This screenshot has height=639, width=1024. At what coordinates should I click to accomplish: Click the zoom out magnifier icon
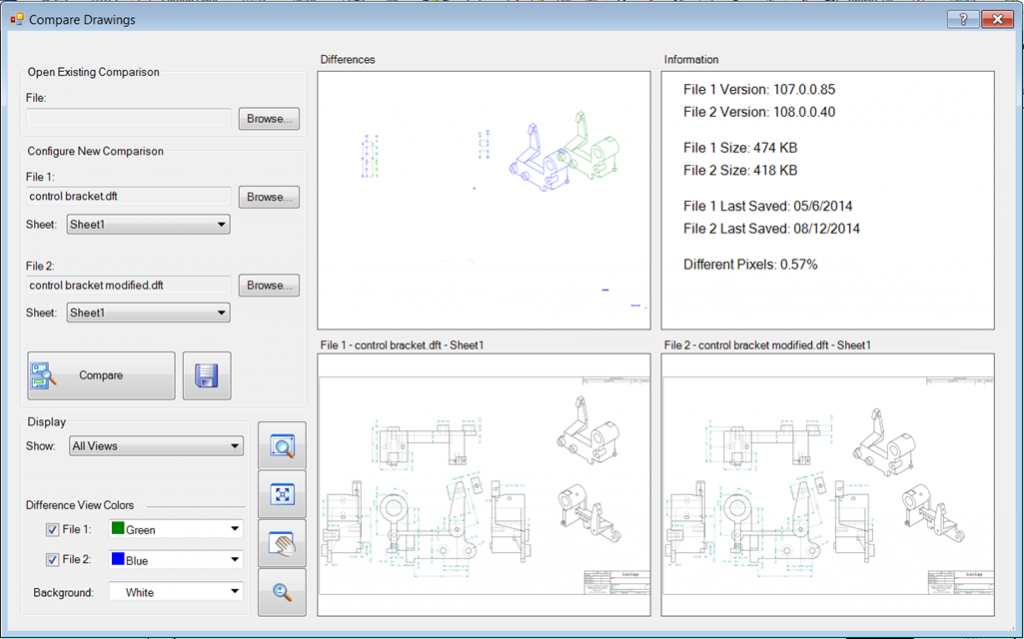point(282,592)
